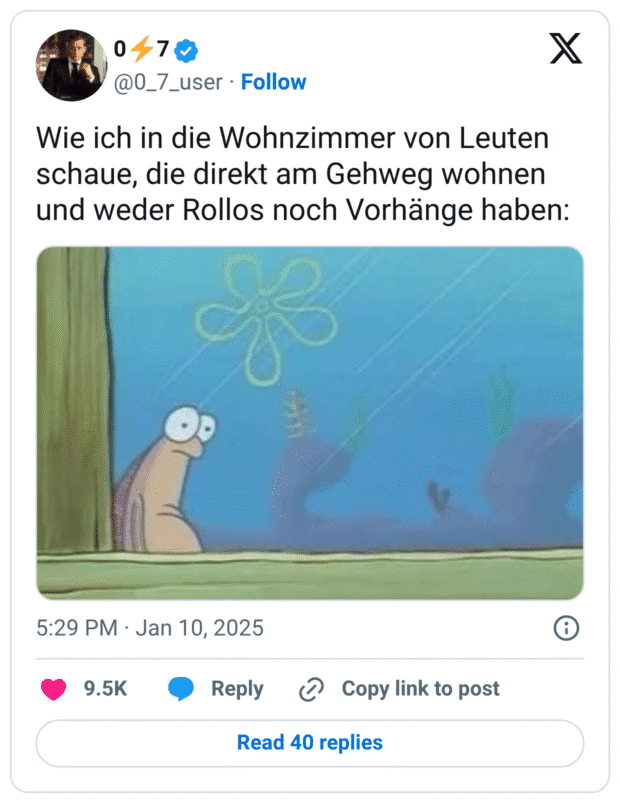Select Copy link to post
This screenshot has width=620, height=803.
(420, 689)
